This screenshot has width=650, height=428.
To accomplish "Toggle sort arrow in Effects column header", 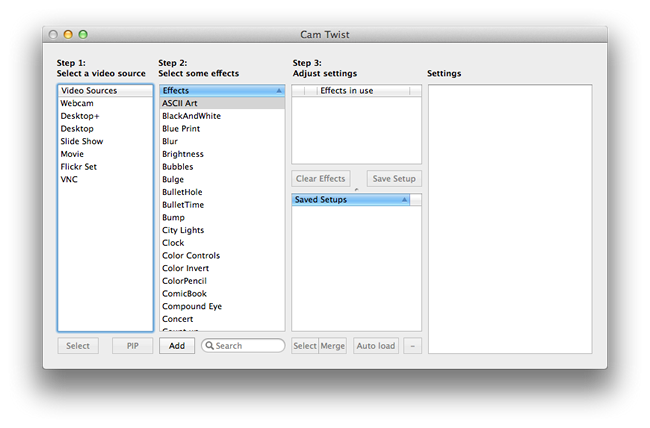I will [x=279, y=90].
